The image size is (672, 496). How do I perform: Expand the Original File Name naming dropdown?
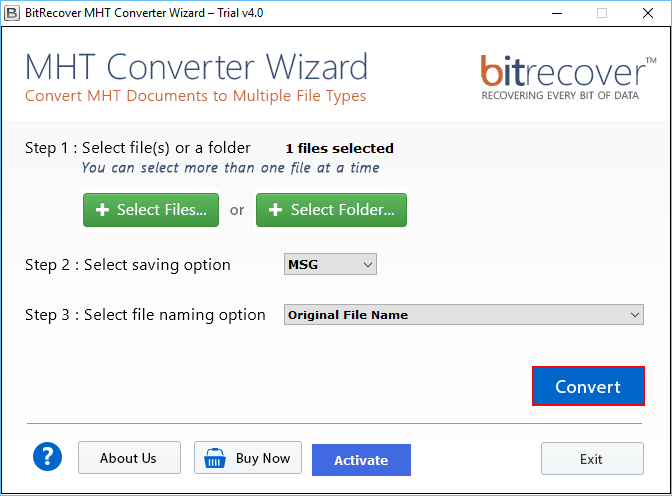[464, 315]
